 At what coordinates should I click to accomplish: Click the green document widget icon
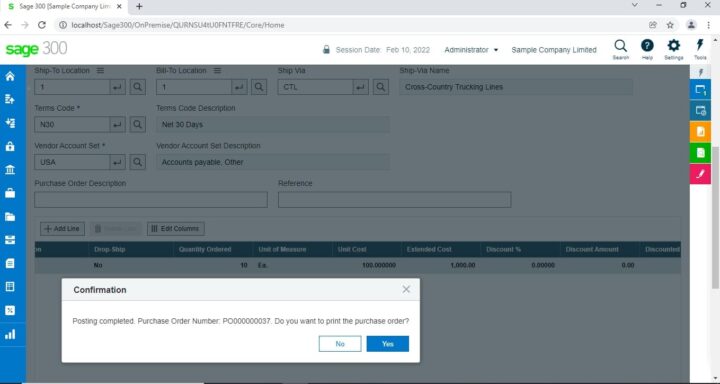[700, 153]
